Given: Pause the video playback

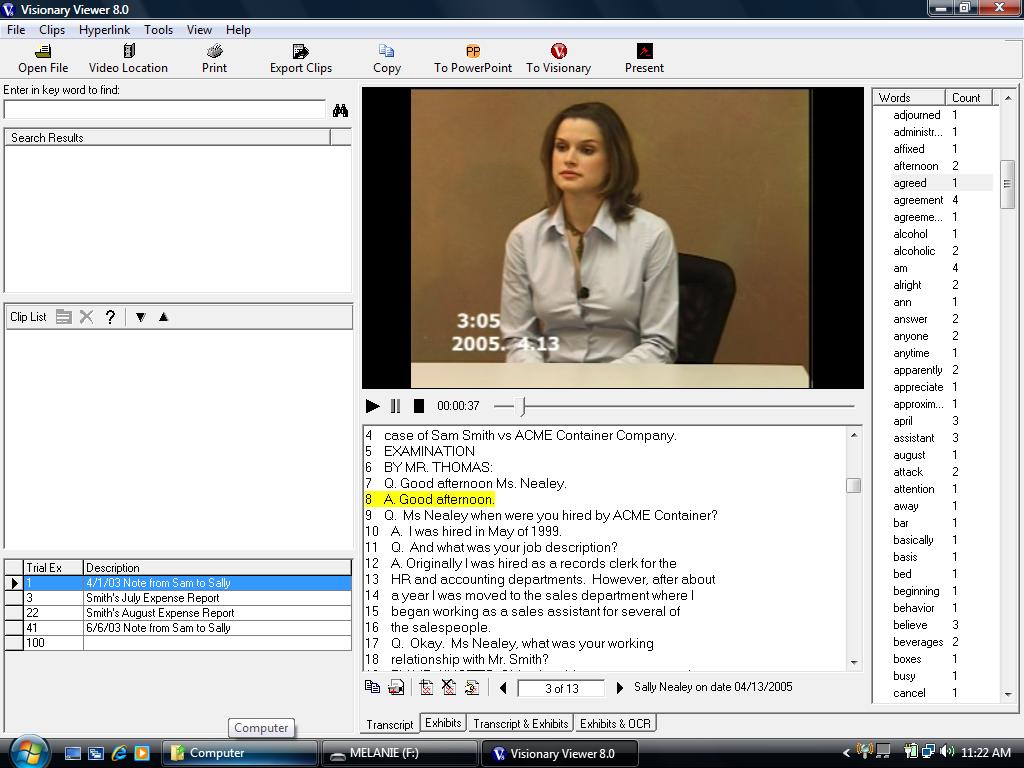Looking at the screenshot, I should coord(395,406).
